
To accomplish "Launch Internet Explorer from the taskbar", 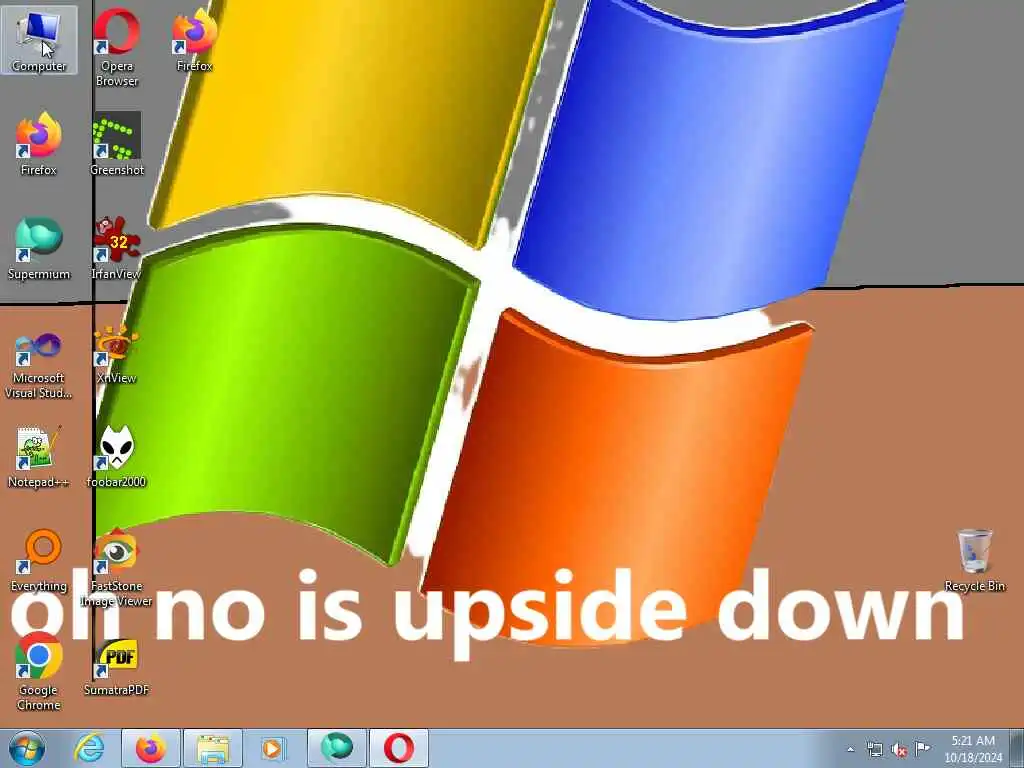I will click(89, 748).
